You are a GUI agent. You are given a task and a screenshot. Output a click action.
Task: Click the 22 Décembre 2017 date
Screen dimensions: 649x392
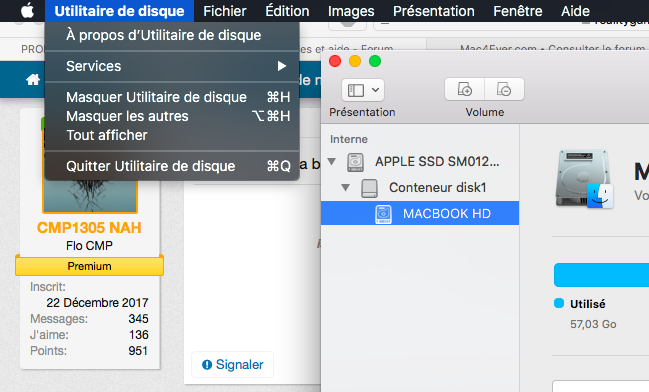click(x=97, y=303)
